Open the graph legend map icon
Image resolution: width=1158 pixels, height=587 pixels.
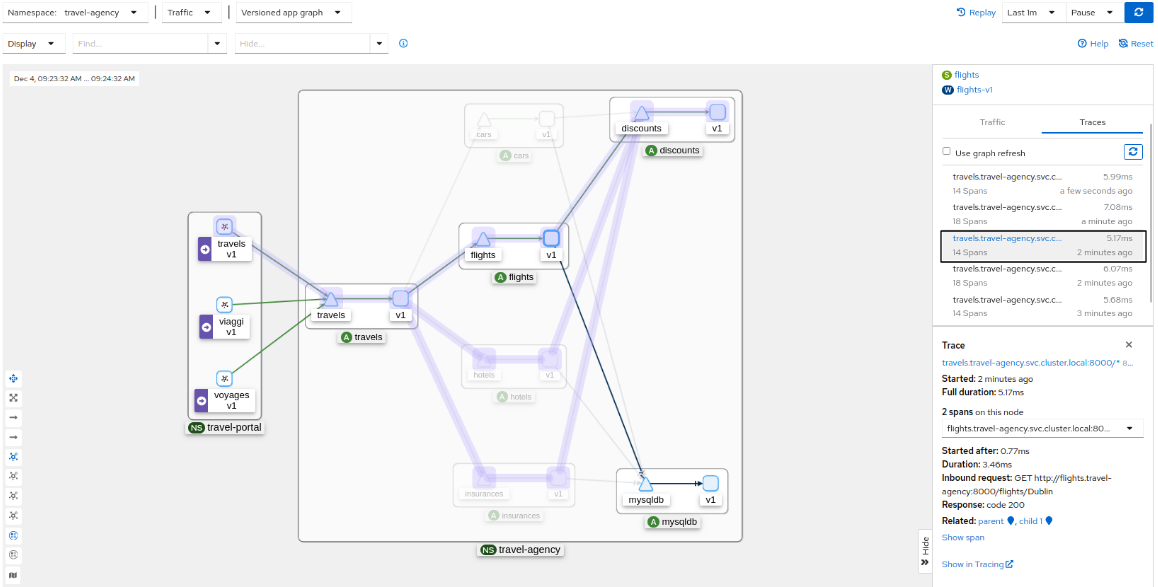coord(13,574)
